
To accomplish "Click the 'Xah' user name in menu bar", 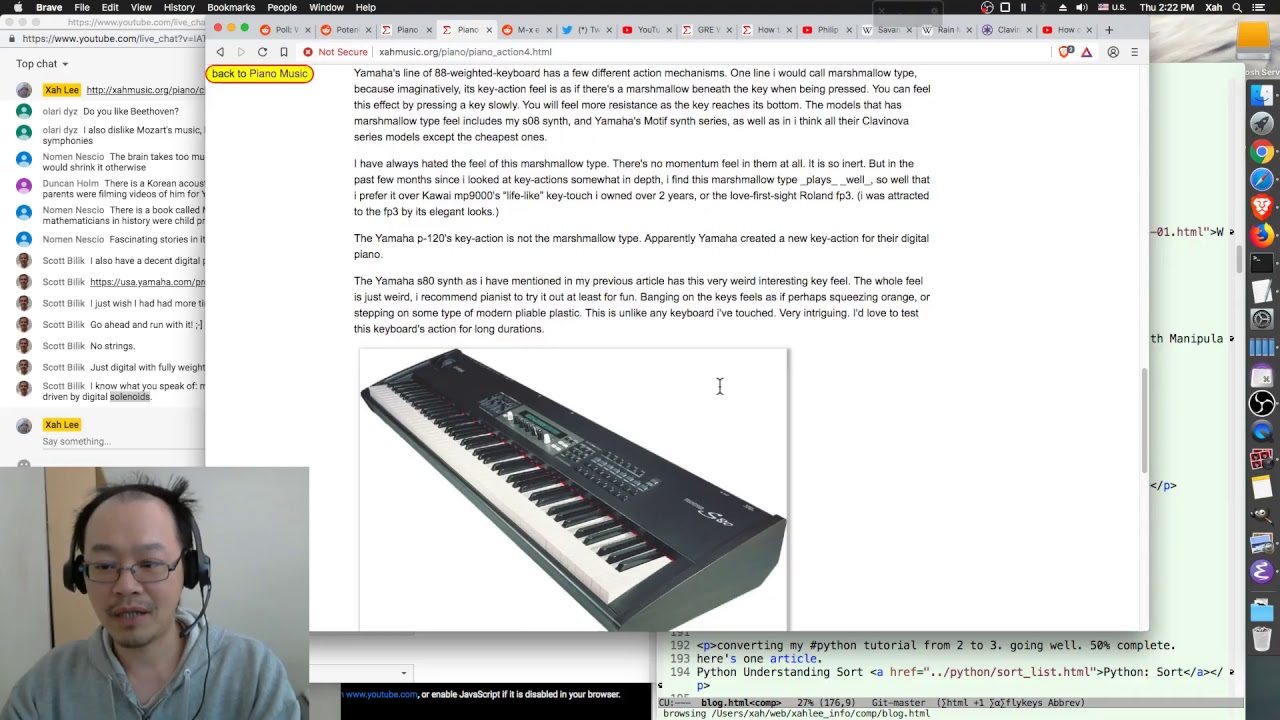I will click(x=1213, y=8).
